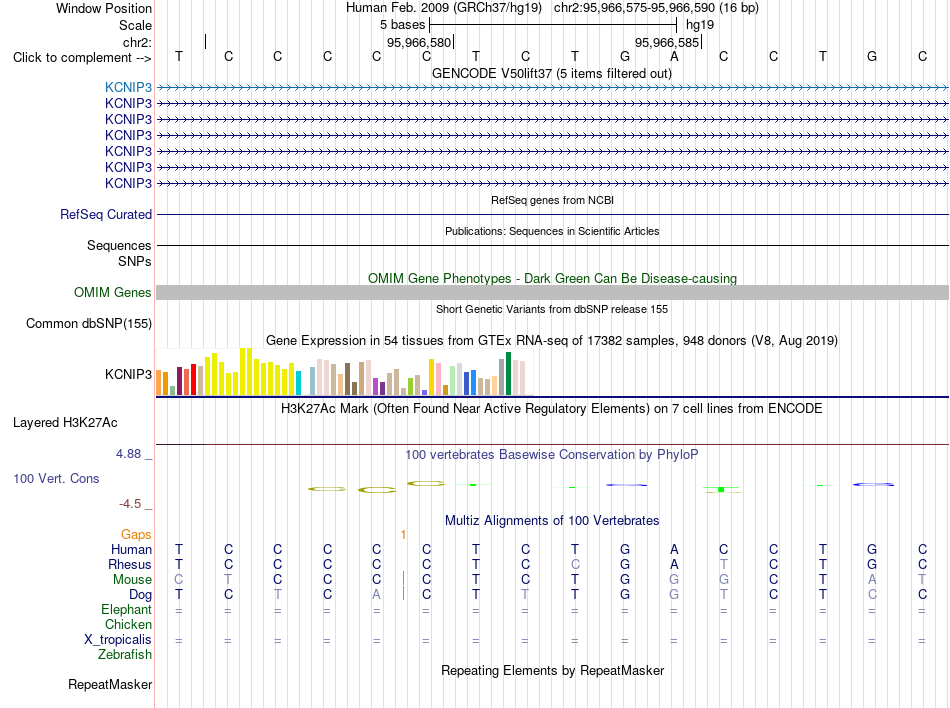950x708 pixels.
Task: Click the 'A' base in the Dog row
Action: pos(376,595)
